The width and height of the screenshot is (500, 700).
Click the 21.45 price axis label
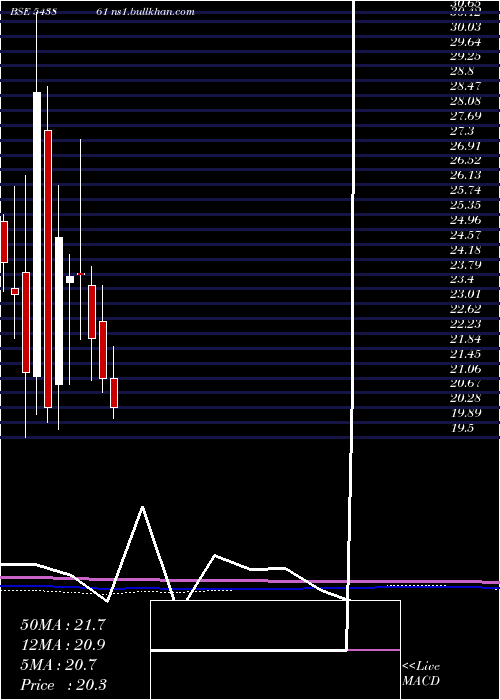coord(466,354)
